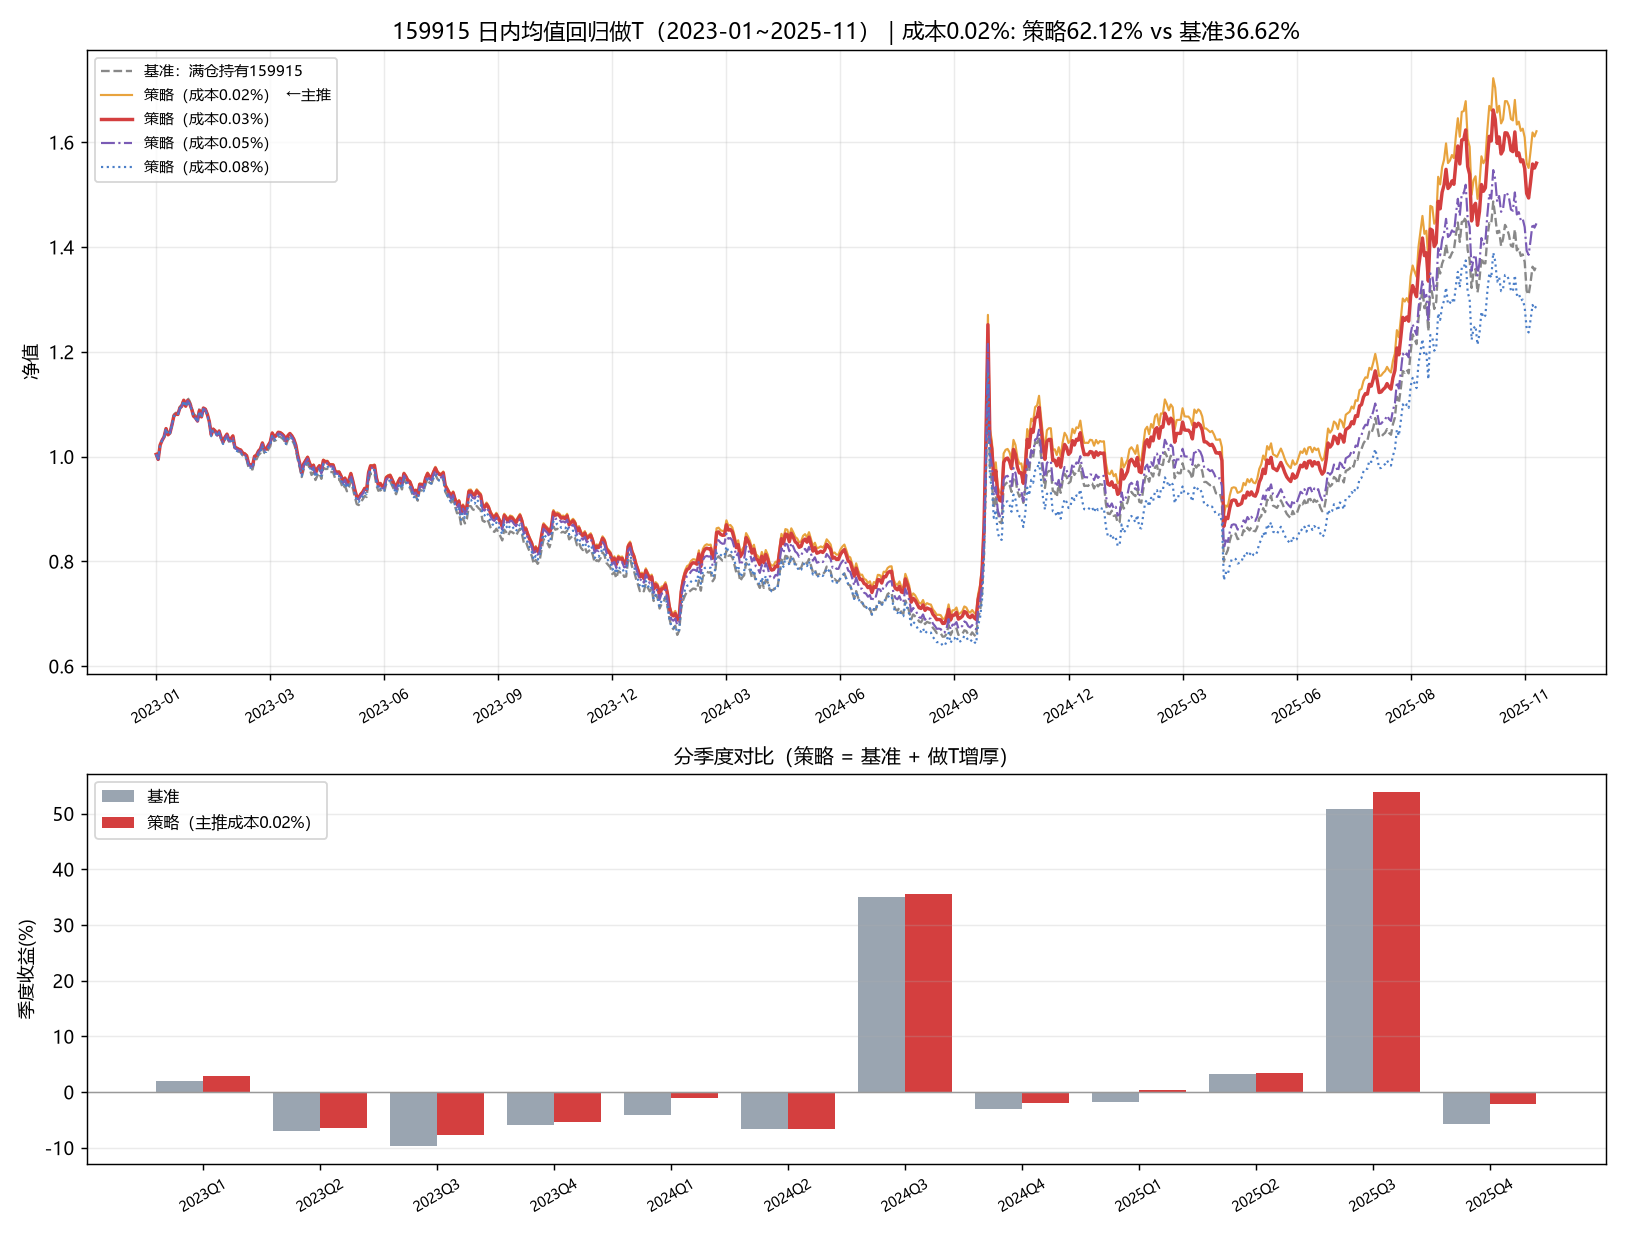This screenshot has height=1235, width=1625.
Task: Click the 50 tick on the quarterly return axis
Action: point(64,815)
